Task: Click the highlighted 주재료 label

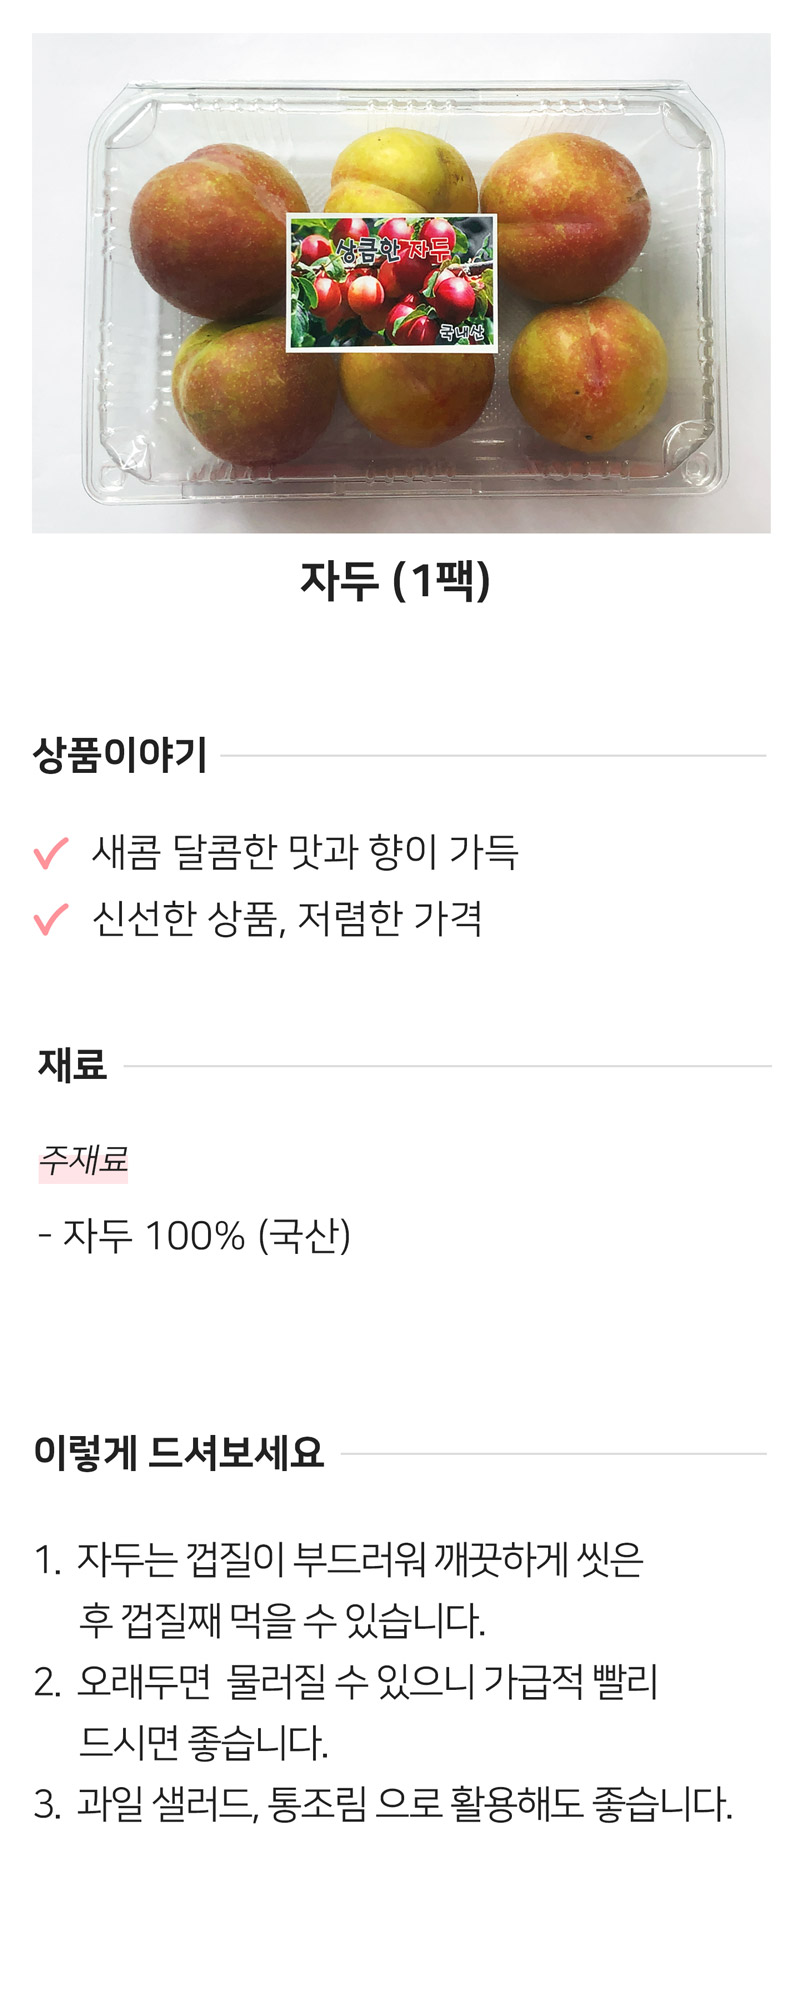Action: click(83, 1161)
